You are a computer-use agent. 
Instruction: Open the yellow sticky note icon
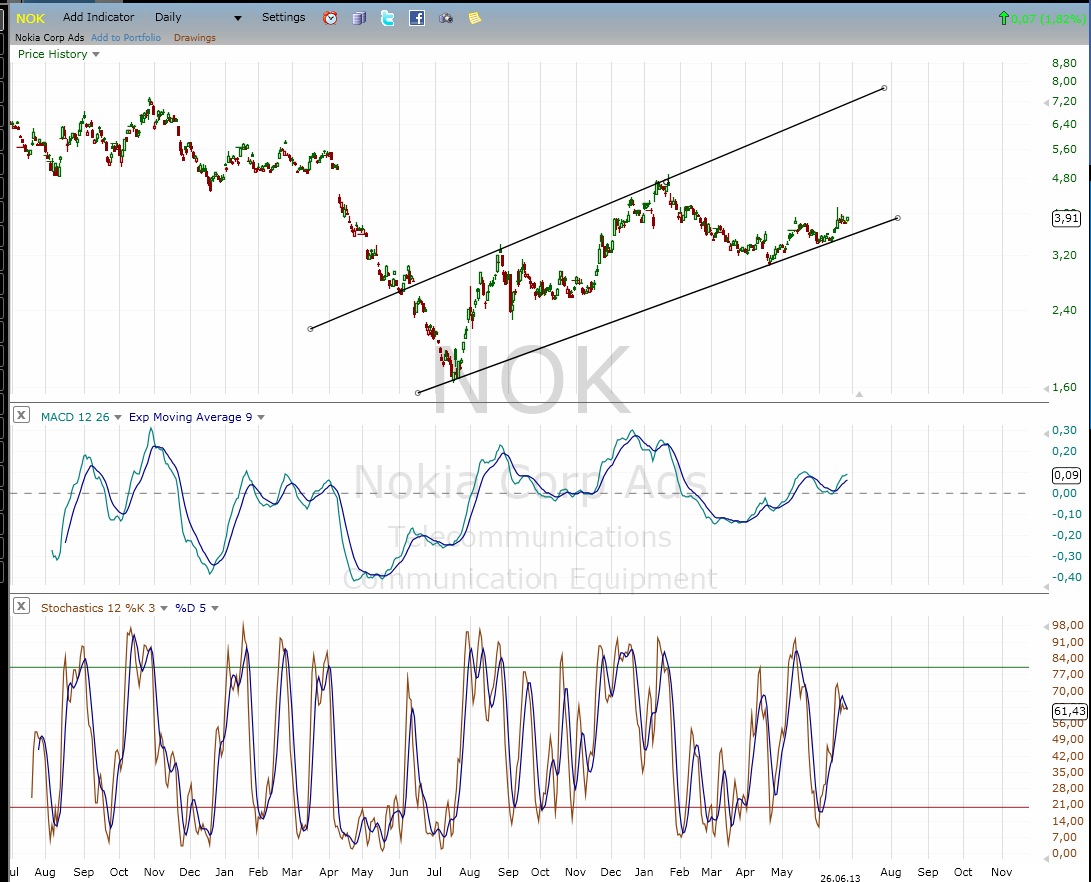475,18
